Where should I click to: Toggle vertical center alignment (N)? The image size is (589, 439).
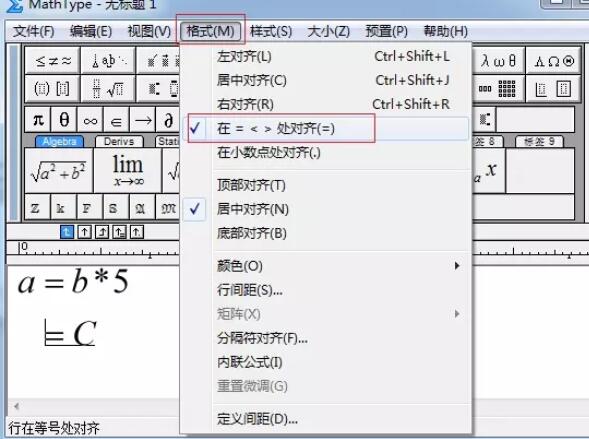coord(326,209)
